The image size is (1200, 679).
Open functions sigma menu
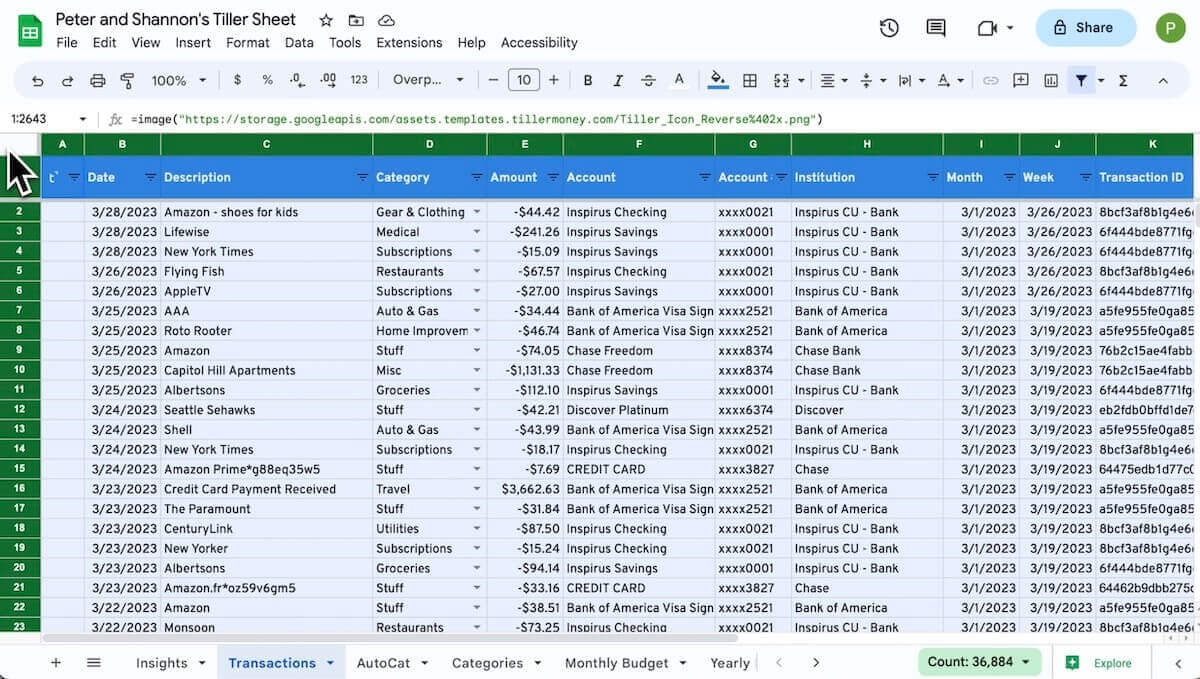1123,80
